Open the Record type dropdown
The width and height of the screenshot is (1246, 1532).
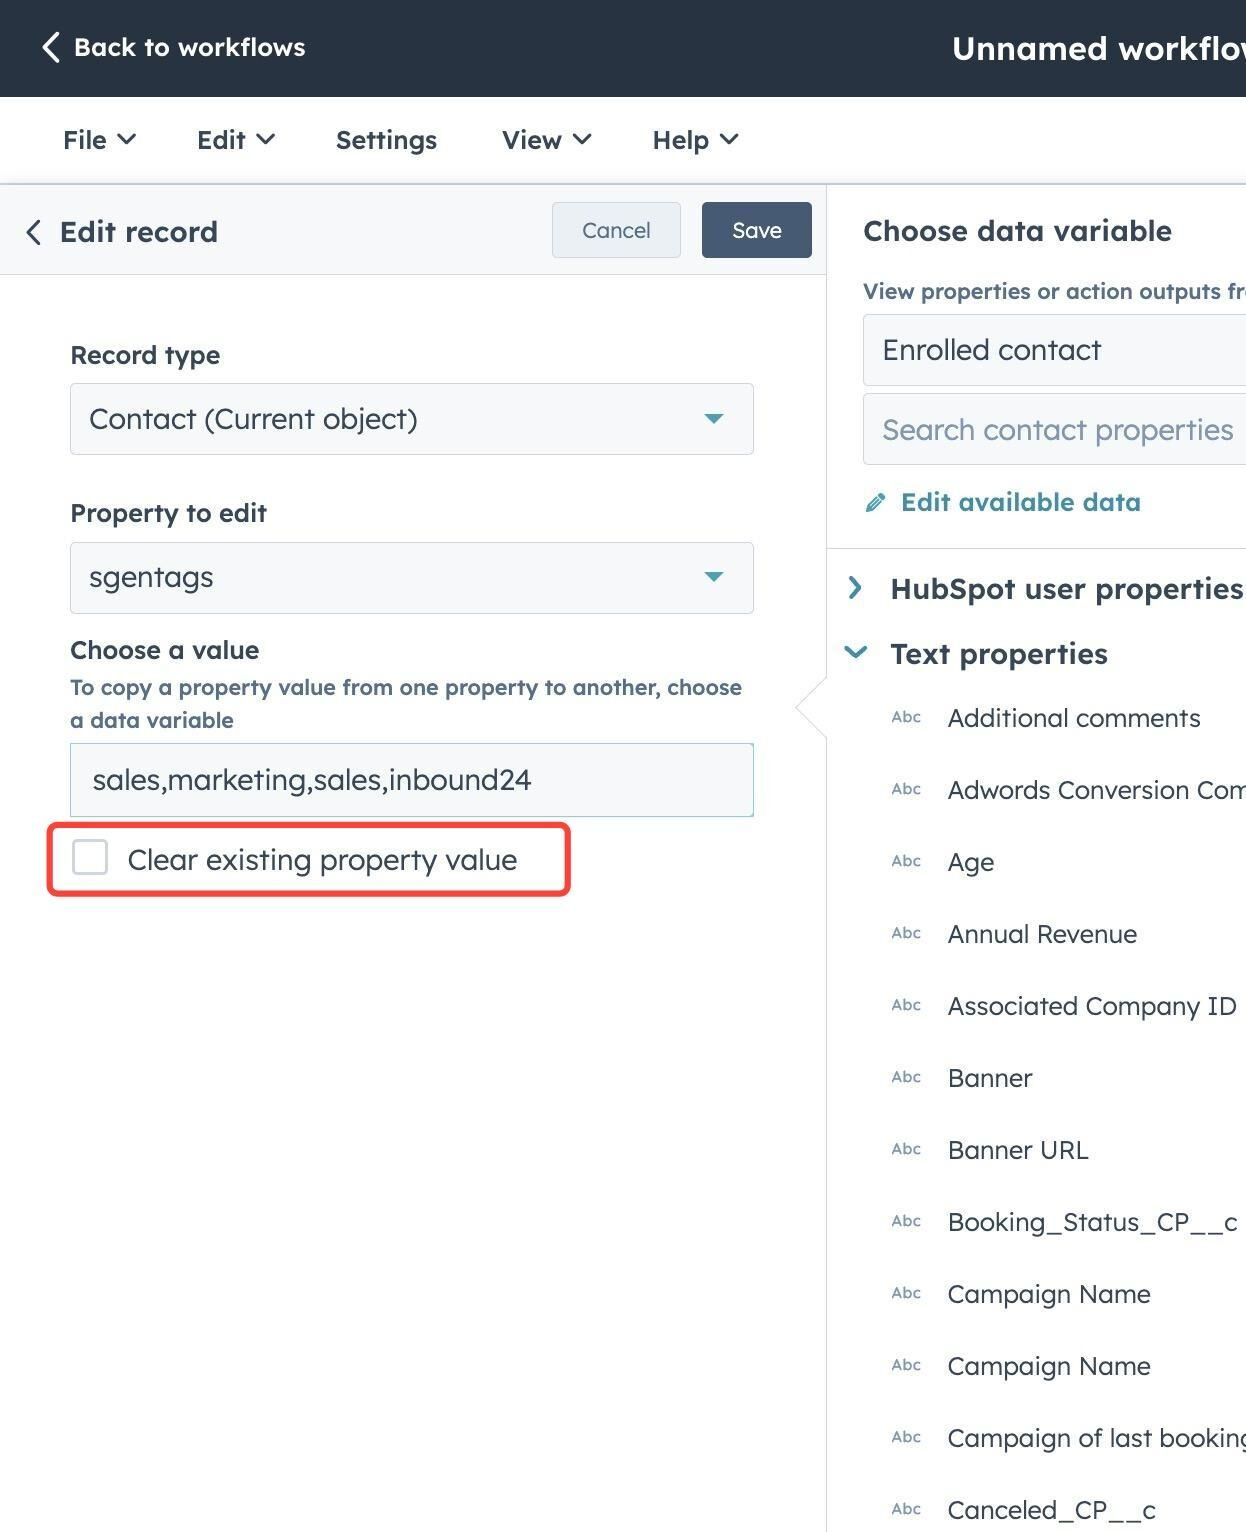click(411, 419)
